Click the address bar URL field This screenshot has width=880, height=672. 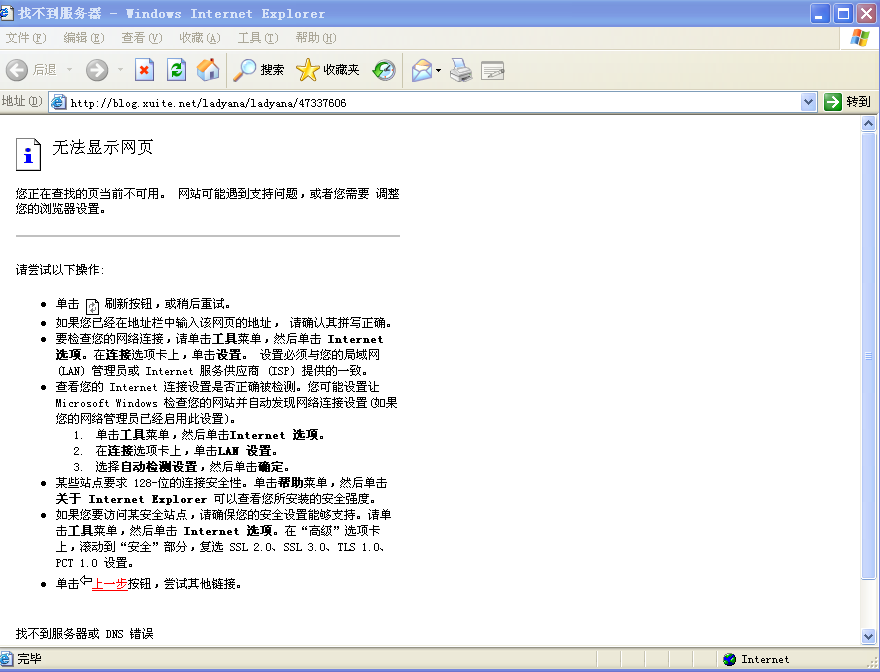pyautogui.click(x=433, y=103)
